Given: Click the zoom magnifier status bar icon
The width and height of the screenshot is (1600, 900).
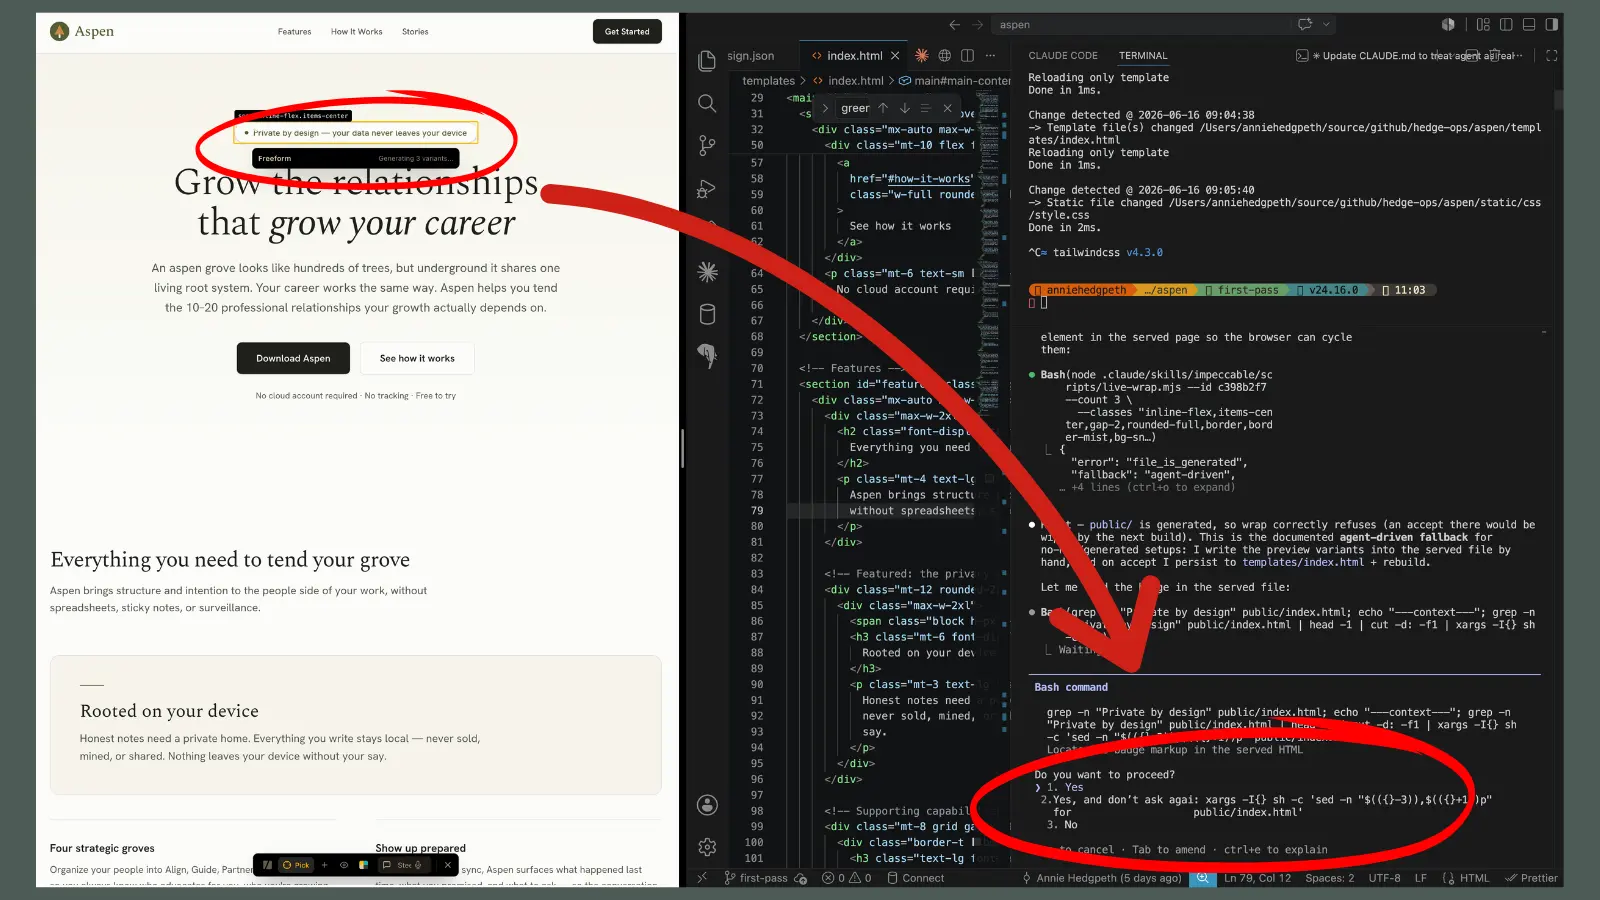Looking at the screenshot, I should tap(1203, 878).
